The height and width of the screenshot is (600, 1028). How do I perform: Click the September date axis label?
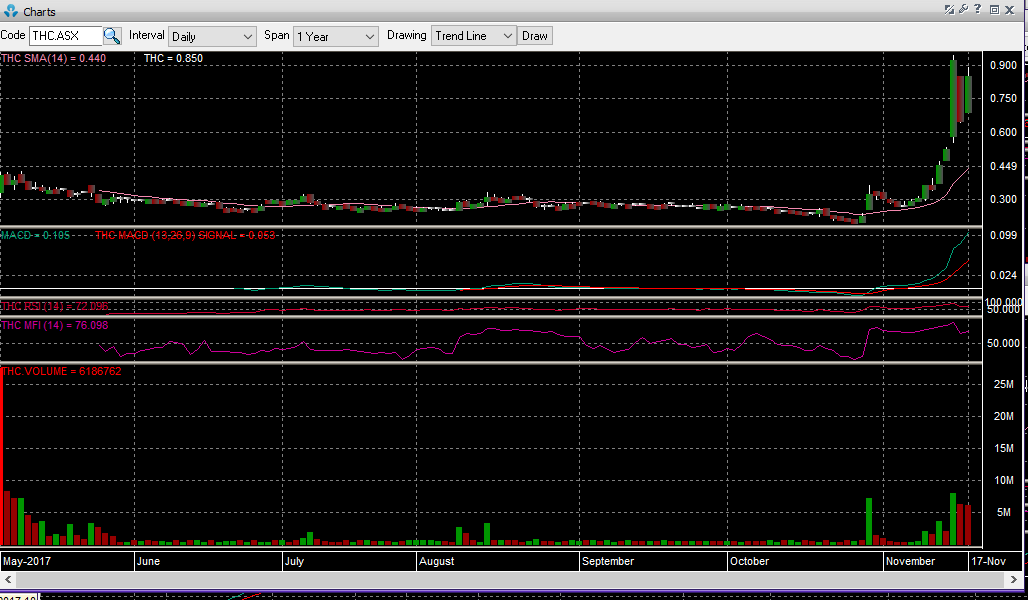608,561
